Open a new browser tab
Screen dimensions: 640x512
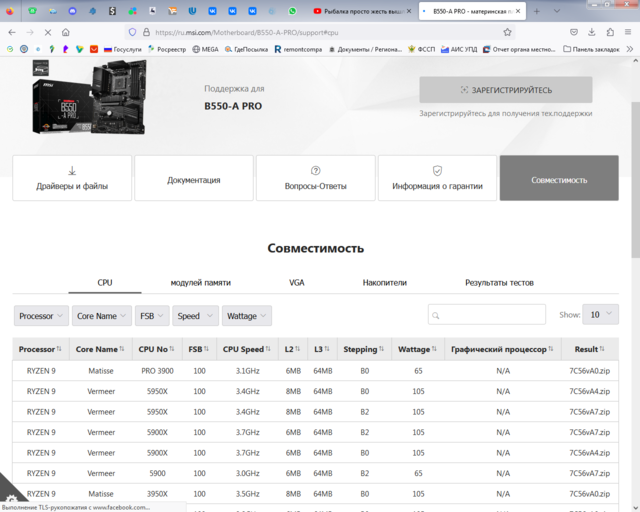tap(536, 11)
